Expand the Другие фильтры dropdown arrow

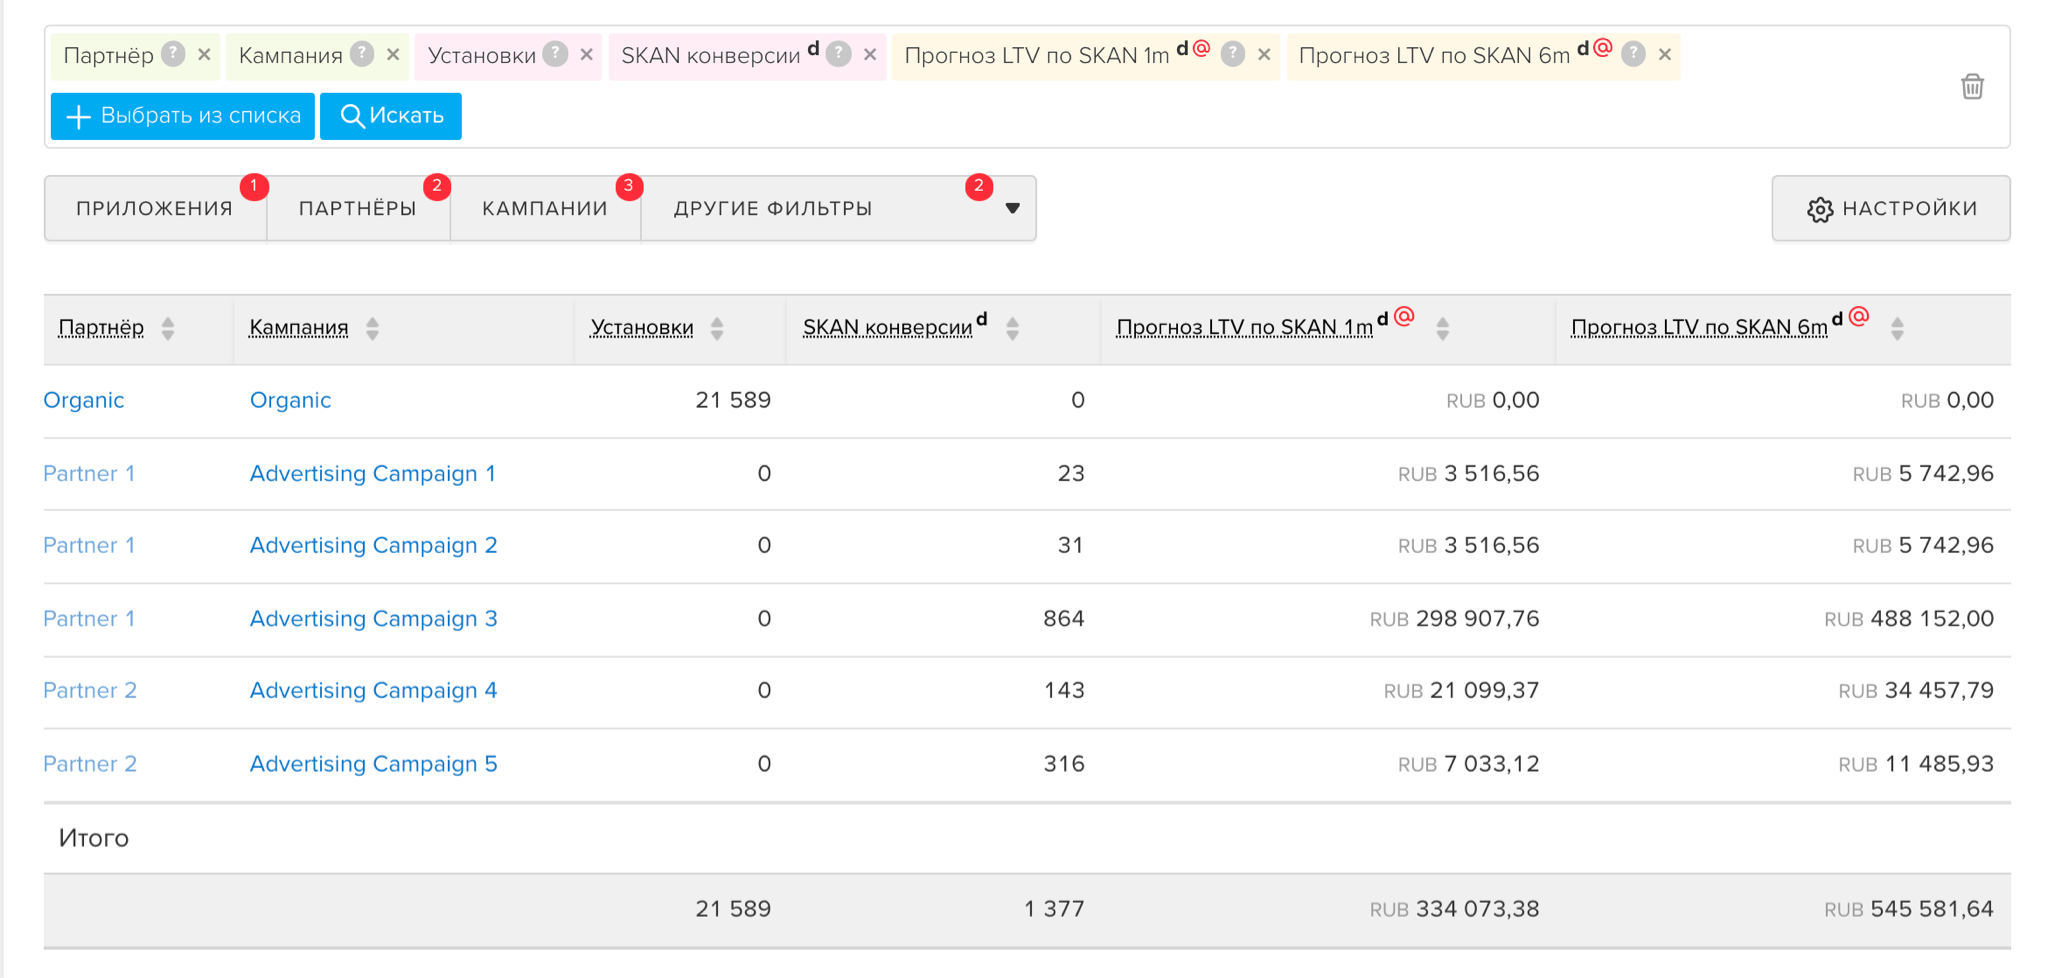1012,208
